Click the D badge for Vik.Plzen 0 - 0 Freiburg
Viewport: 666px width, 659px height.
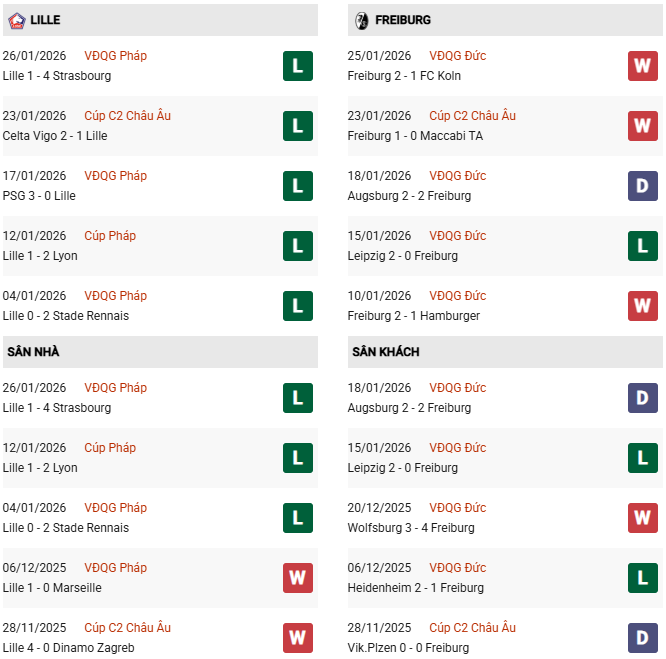[642, 638]
